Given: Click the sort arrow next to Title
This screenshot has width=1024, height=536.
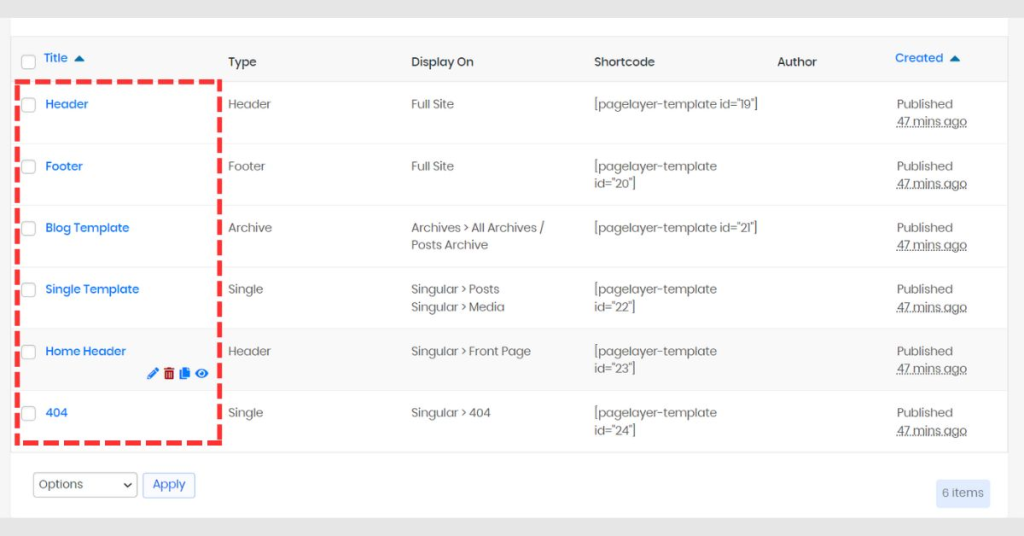Looking at the screenshot, I should (80, 59).
